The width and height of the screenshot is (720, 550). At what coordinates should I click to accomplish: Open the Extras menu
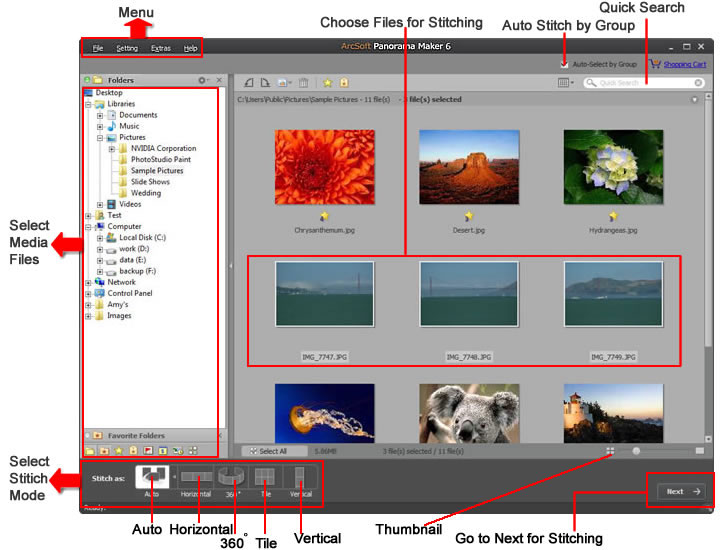(x=161, y=48)
